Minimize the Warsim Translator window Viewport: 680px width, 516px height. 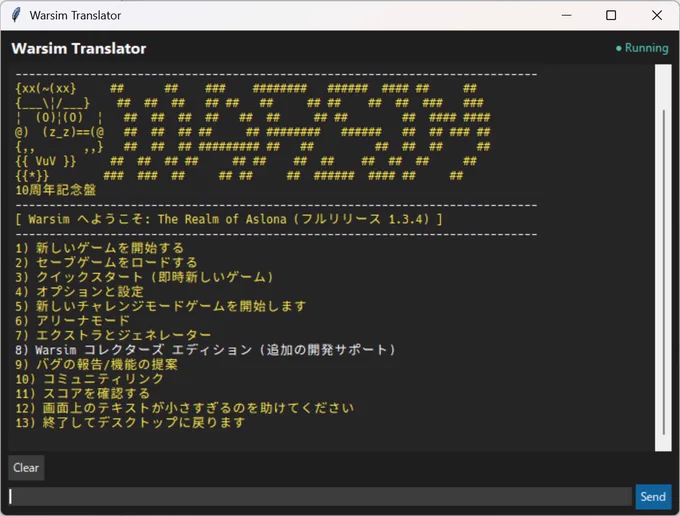tap(566, 15)
